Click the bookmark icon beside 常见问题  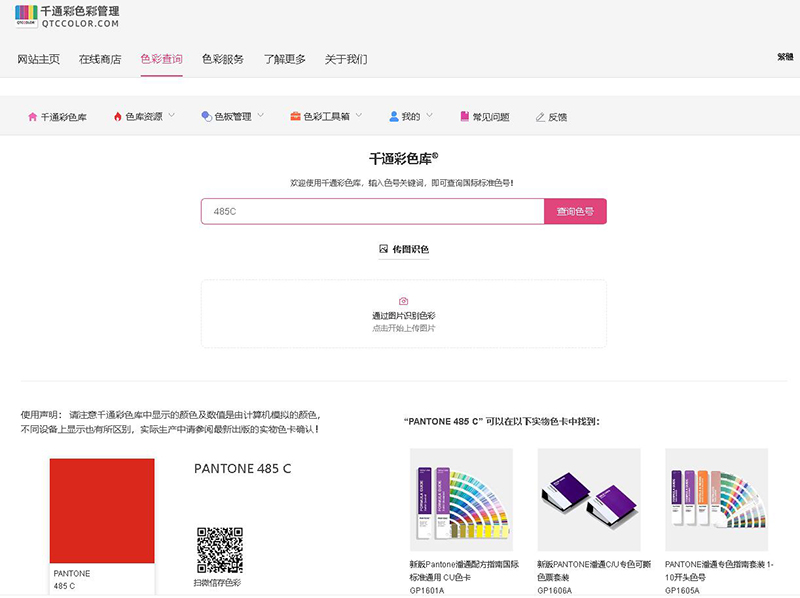point(464,117)
